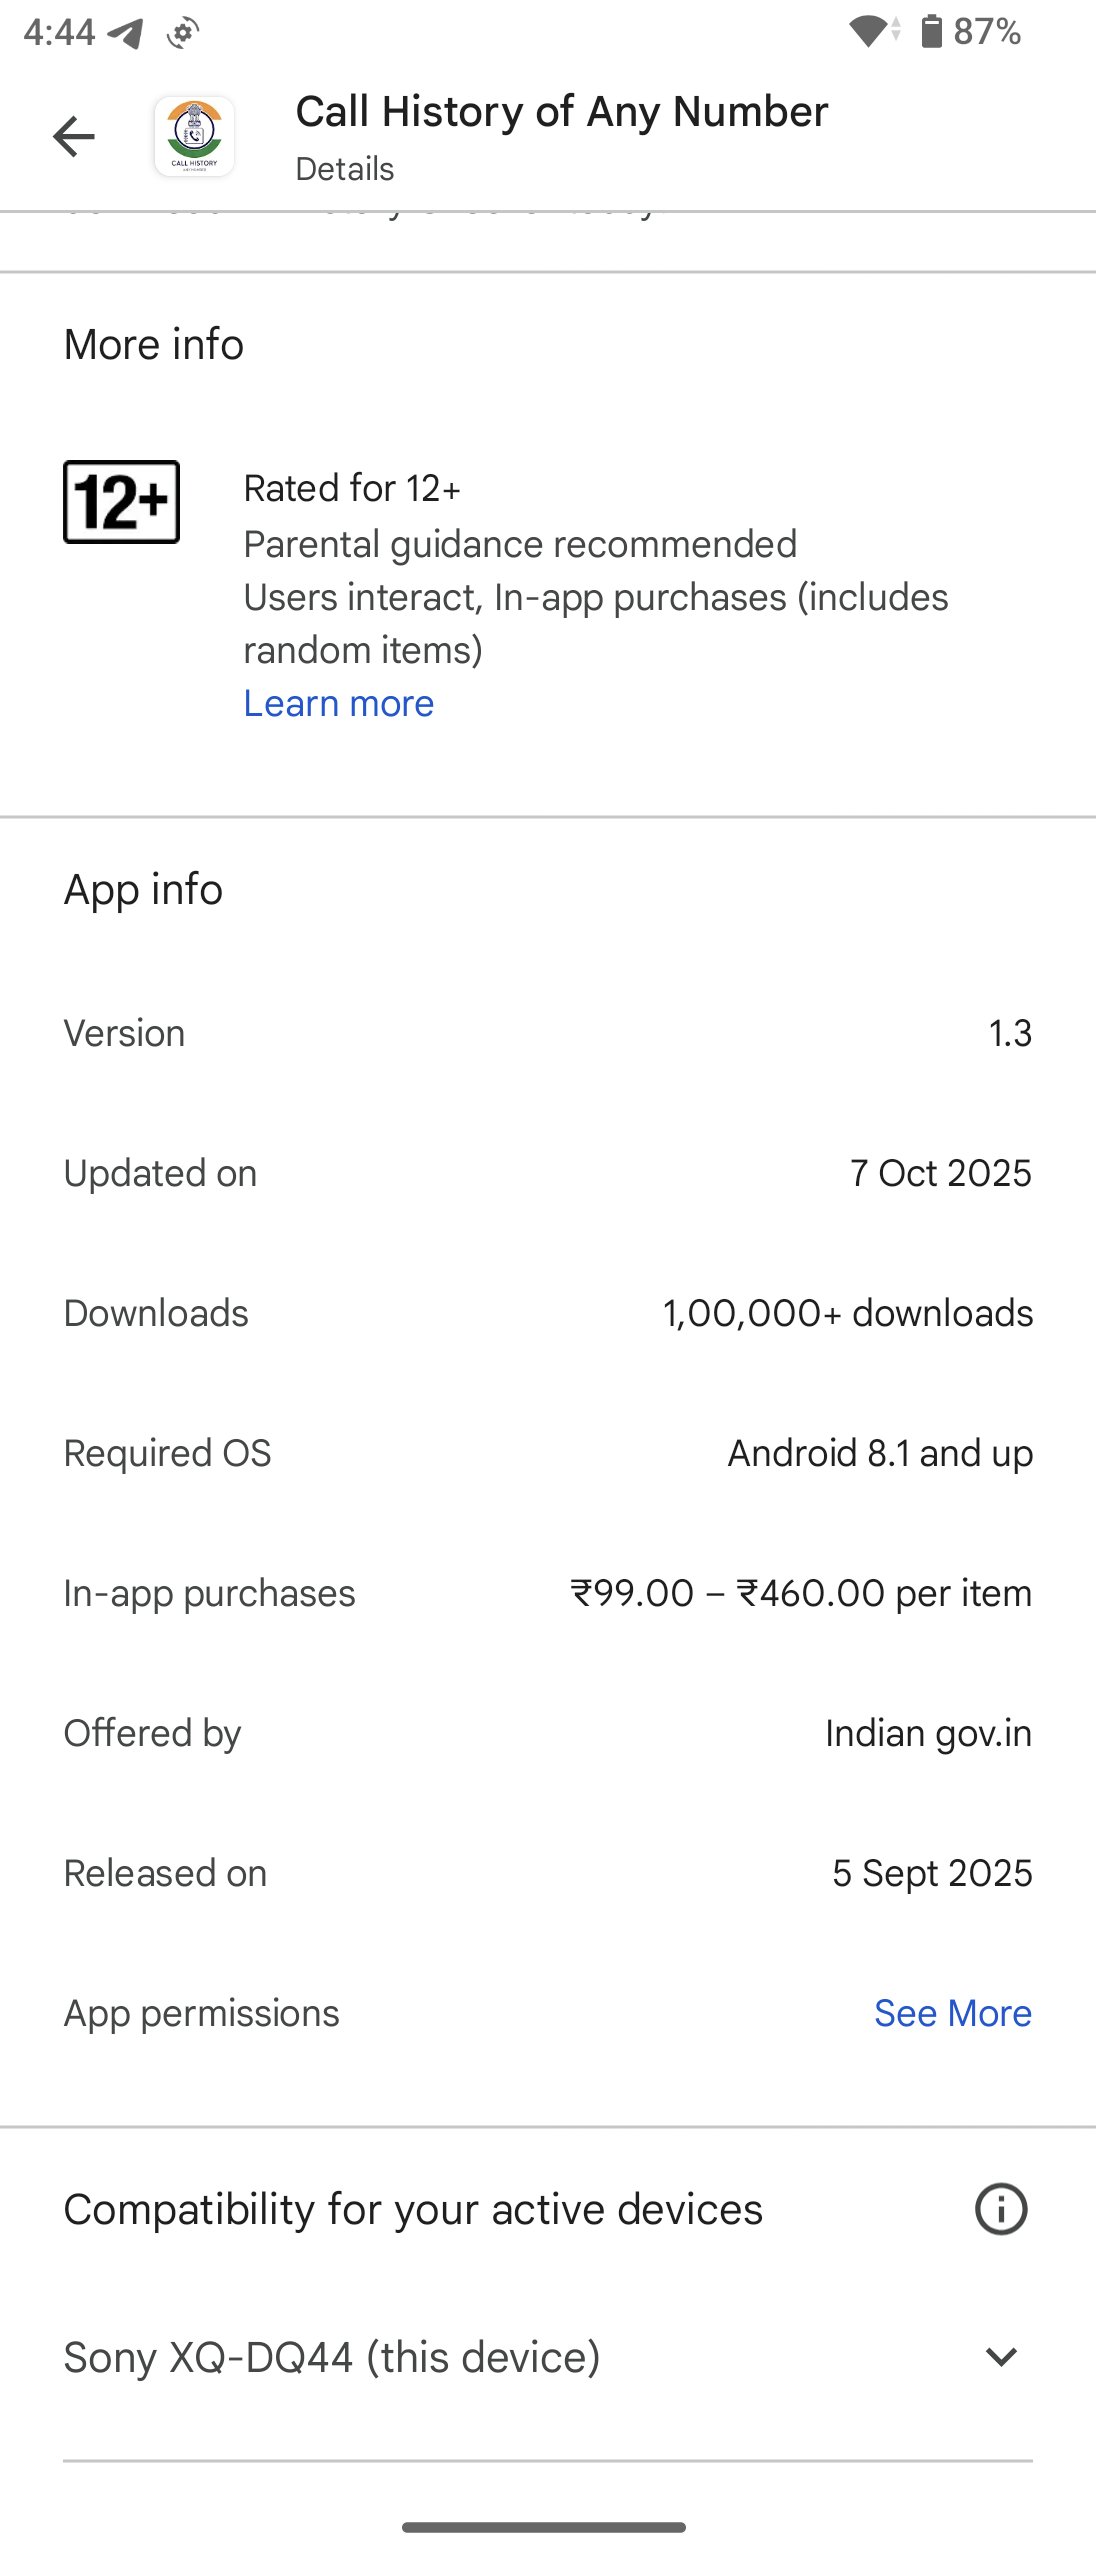The height and width of the screenshot is (2560, 1096).
Task: Tap the back arrow icon
Action: (x=73, y=137)
